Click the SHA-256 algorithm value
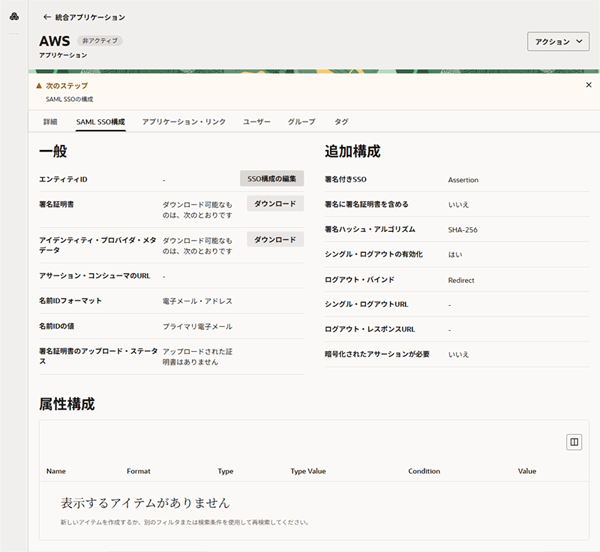The height and width of the screenshot is (552, 600). [x=463, y=230]
